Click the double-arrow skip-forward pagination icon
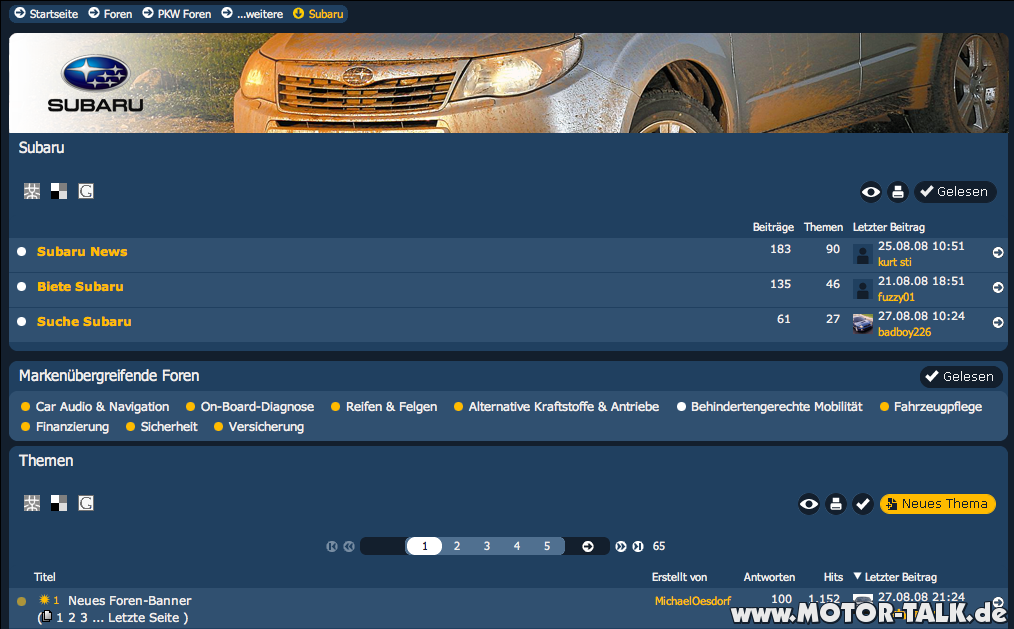The width and height of the screenshot is (1014, 629). (621, 547)
